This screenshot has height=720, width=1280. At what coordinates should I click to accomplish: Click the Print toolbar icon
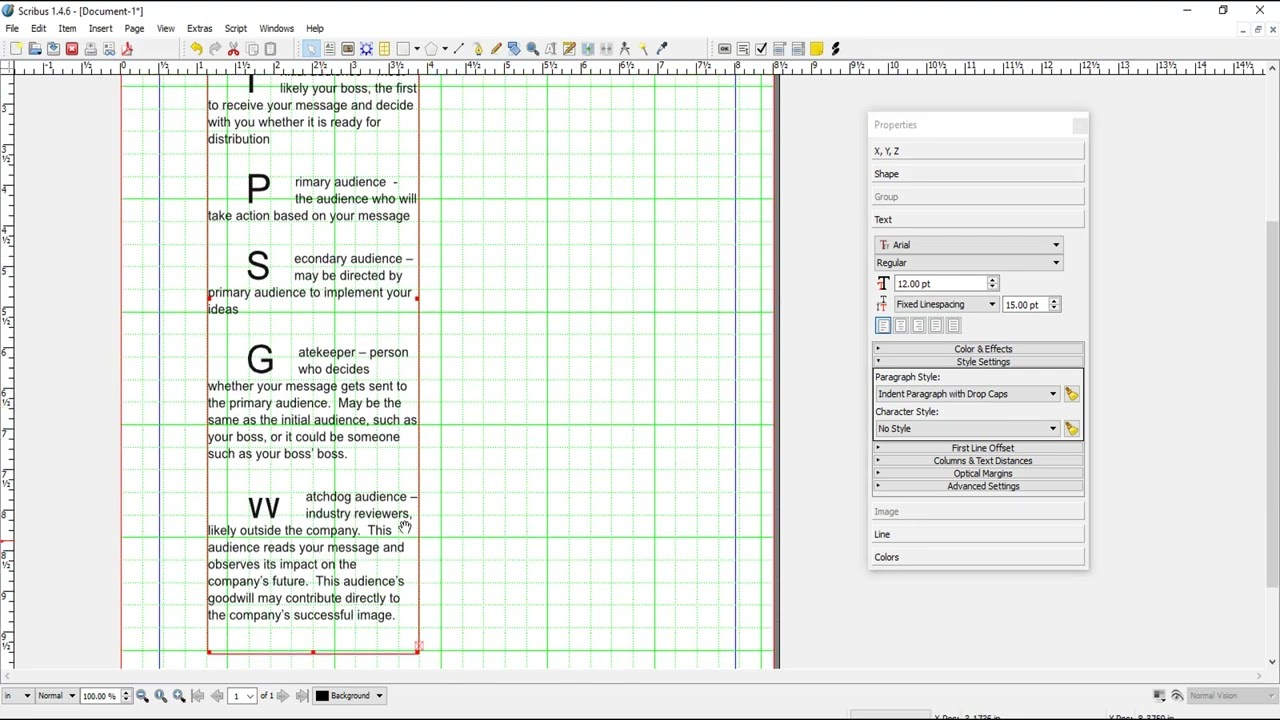click(90, 49)
